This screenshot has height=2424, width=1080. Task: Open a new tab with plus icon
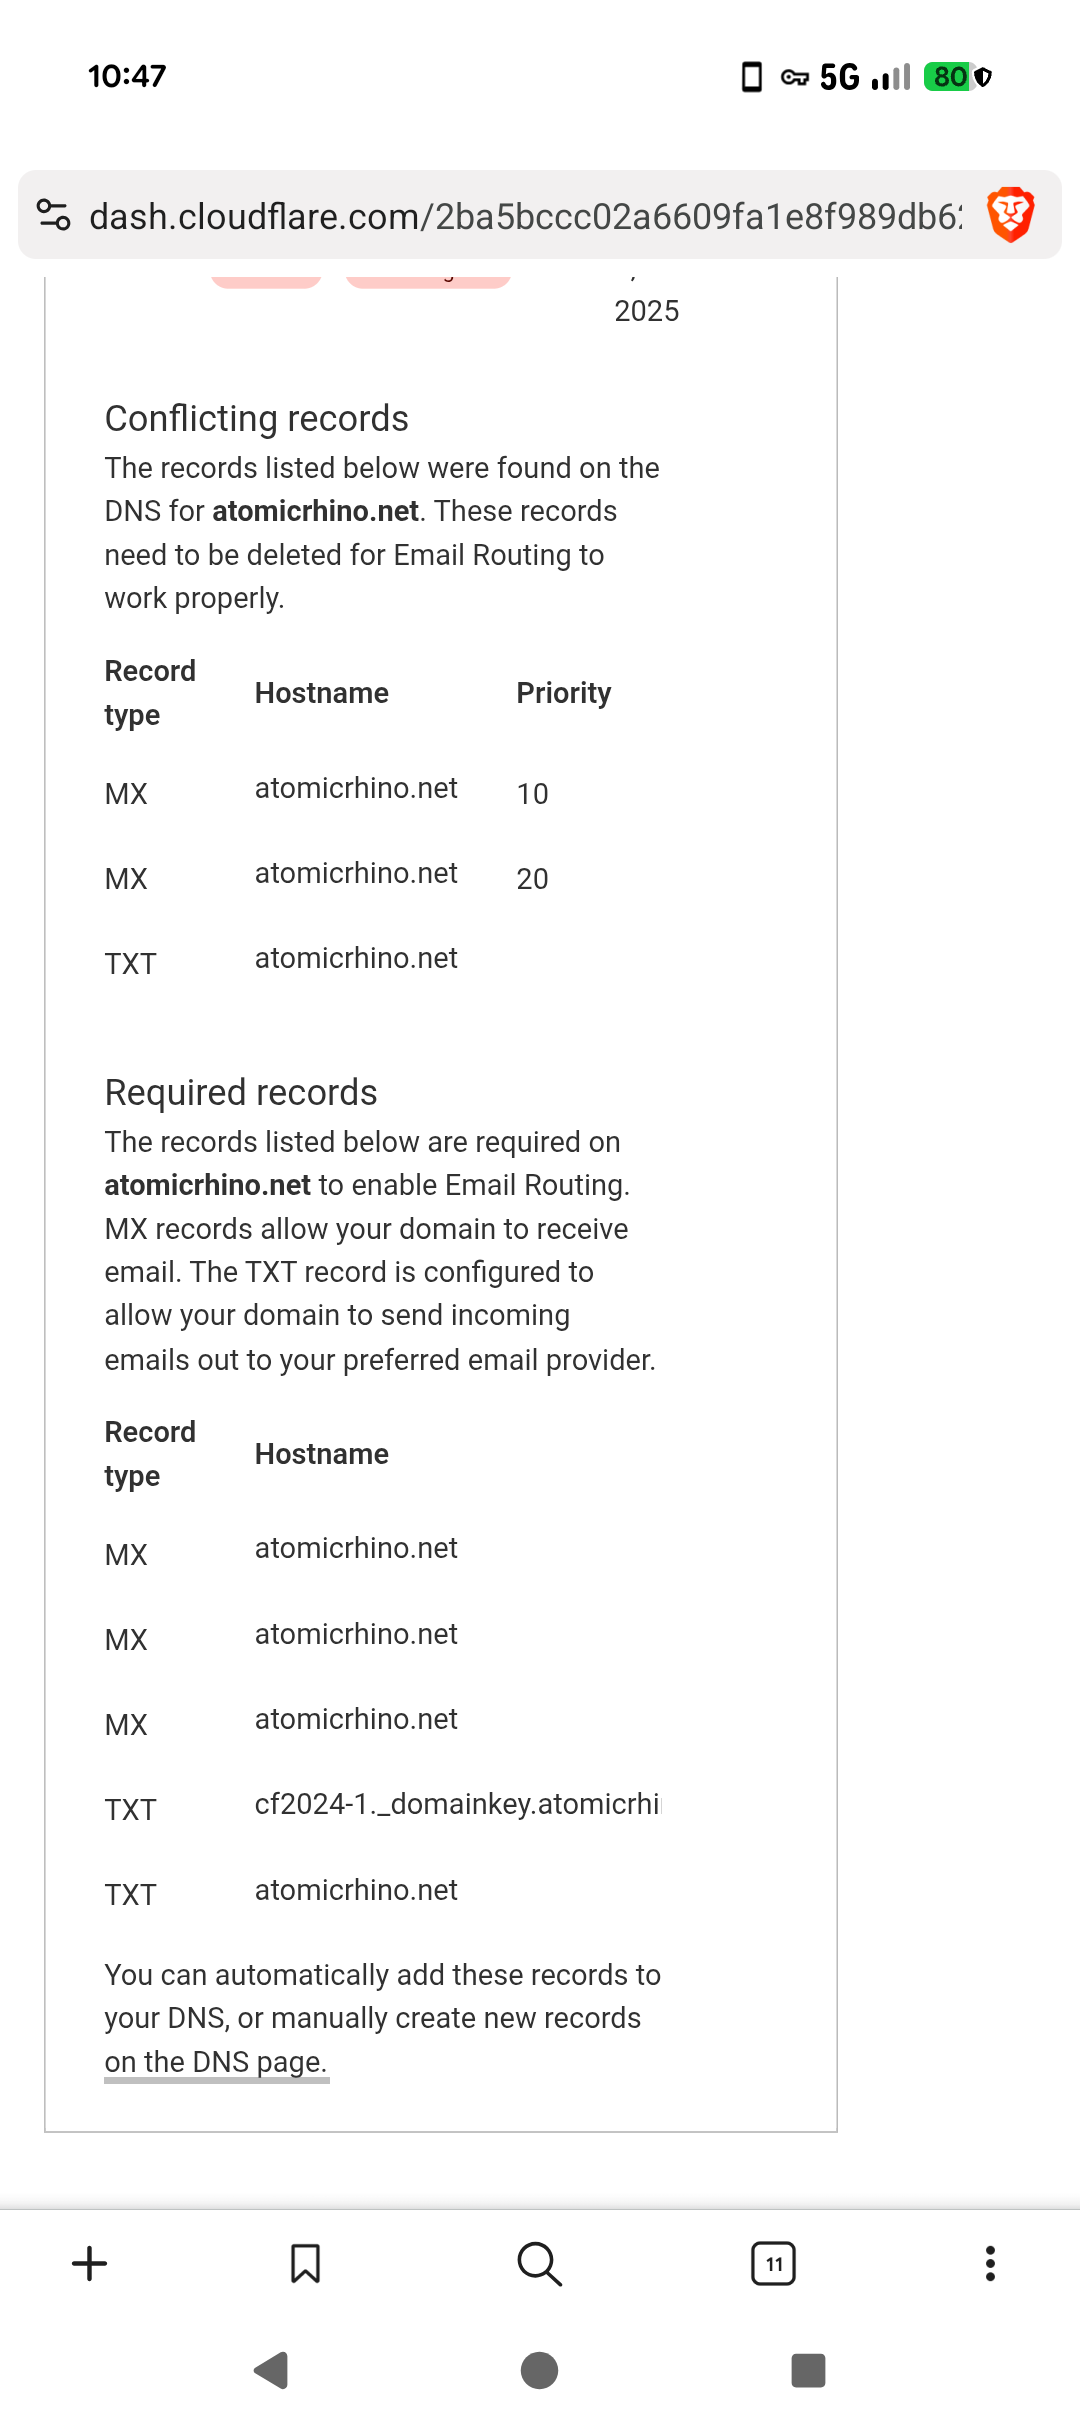coord(90,2263)
